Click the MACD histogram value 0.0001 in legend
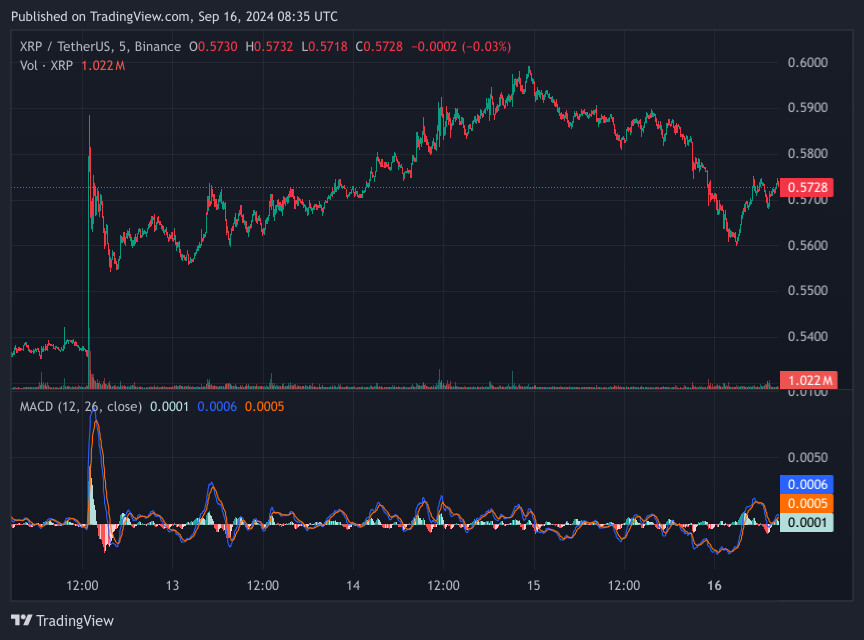864x640 pixels. [x=169, y=407]
